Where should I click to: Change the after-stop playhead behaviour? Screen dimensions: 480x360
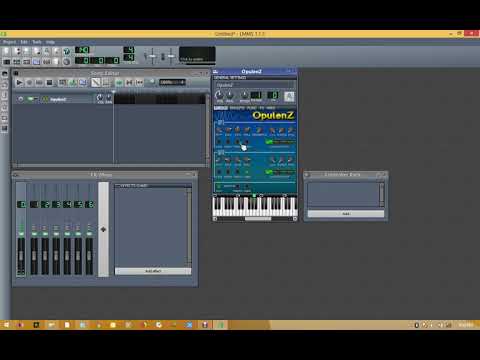coord(139,82)
